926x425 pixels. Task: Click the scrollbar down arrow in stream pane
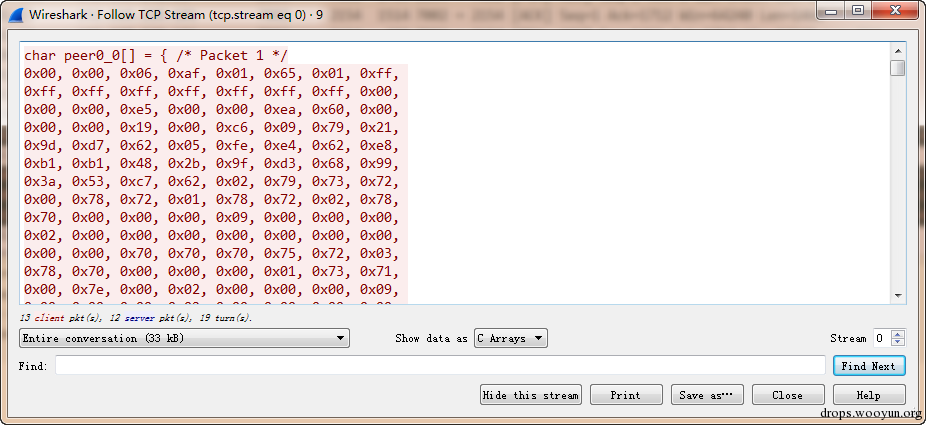click(x=898, y=295)
